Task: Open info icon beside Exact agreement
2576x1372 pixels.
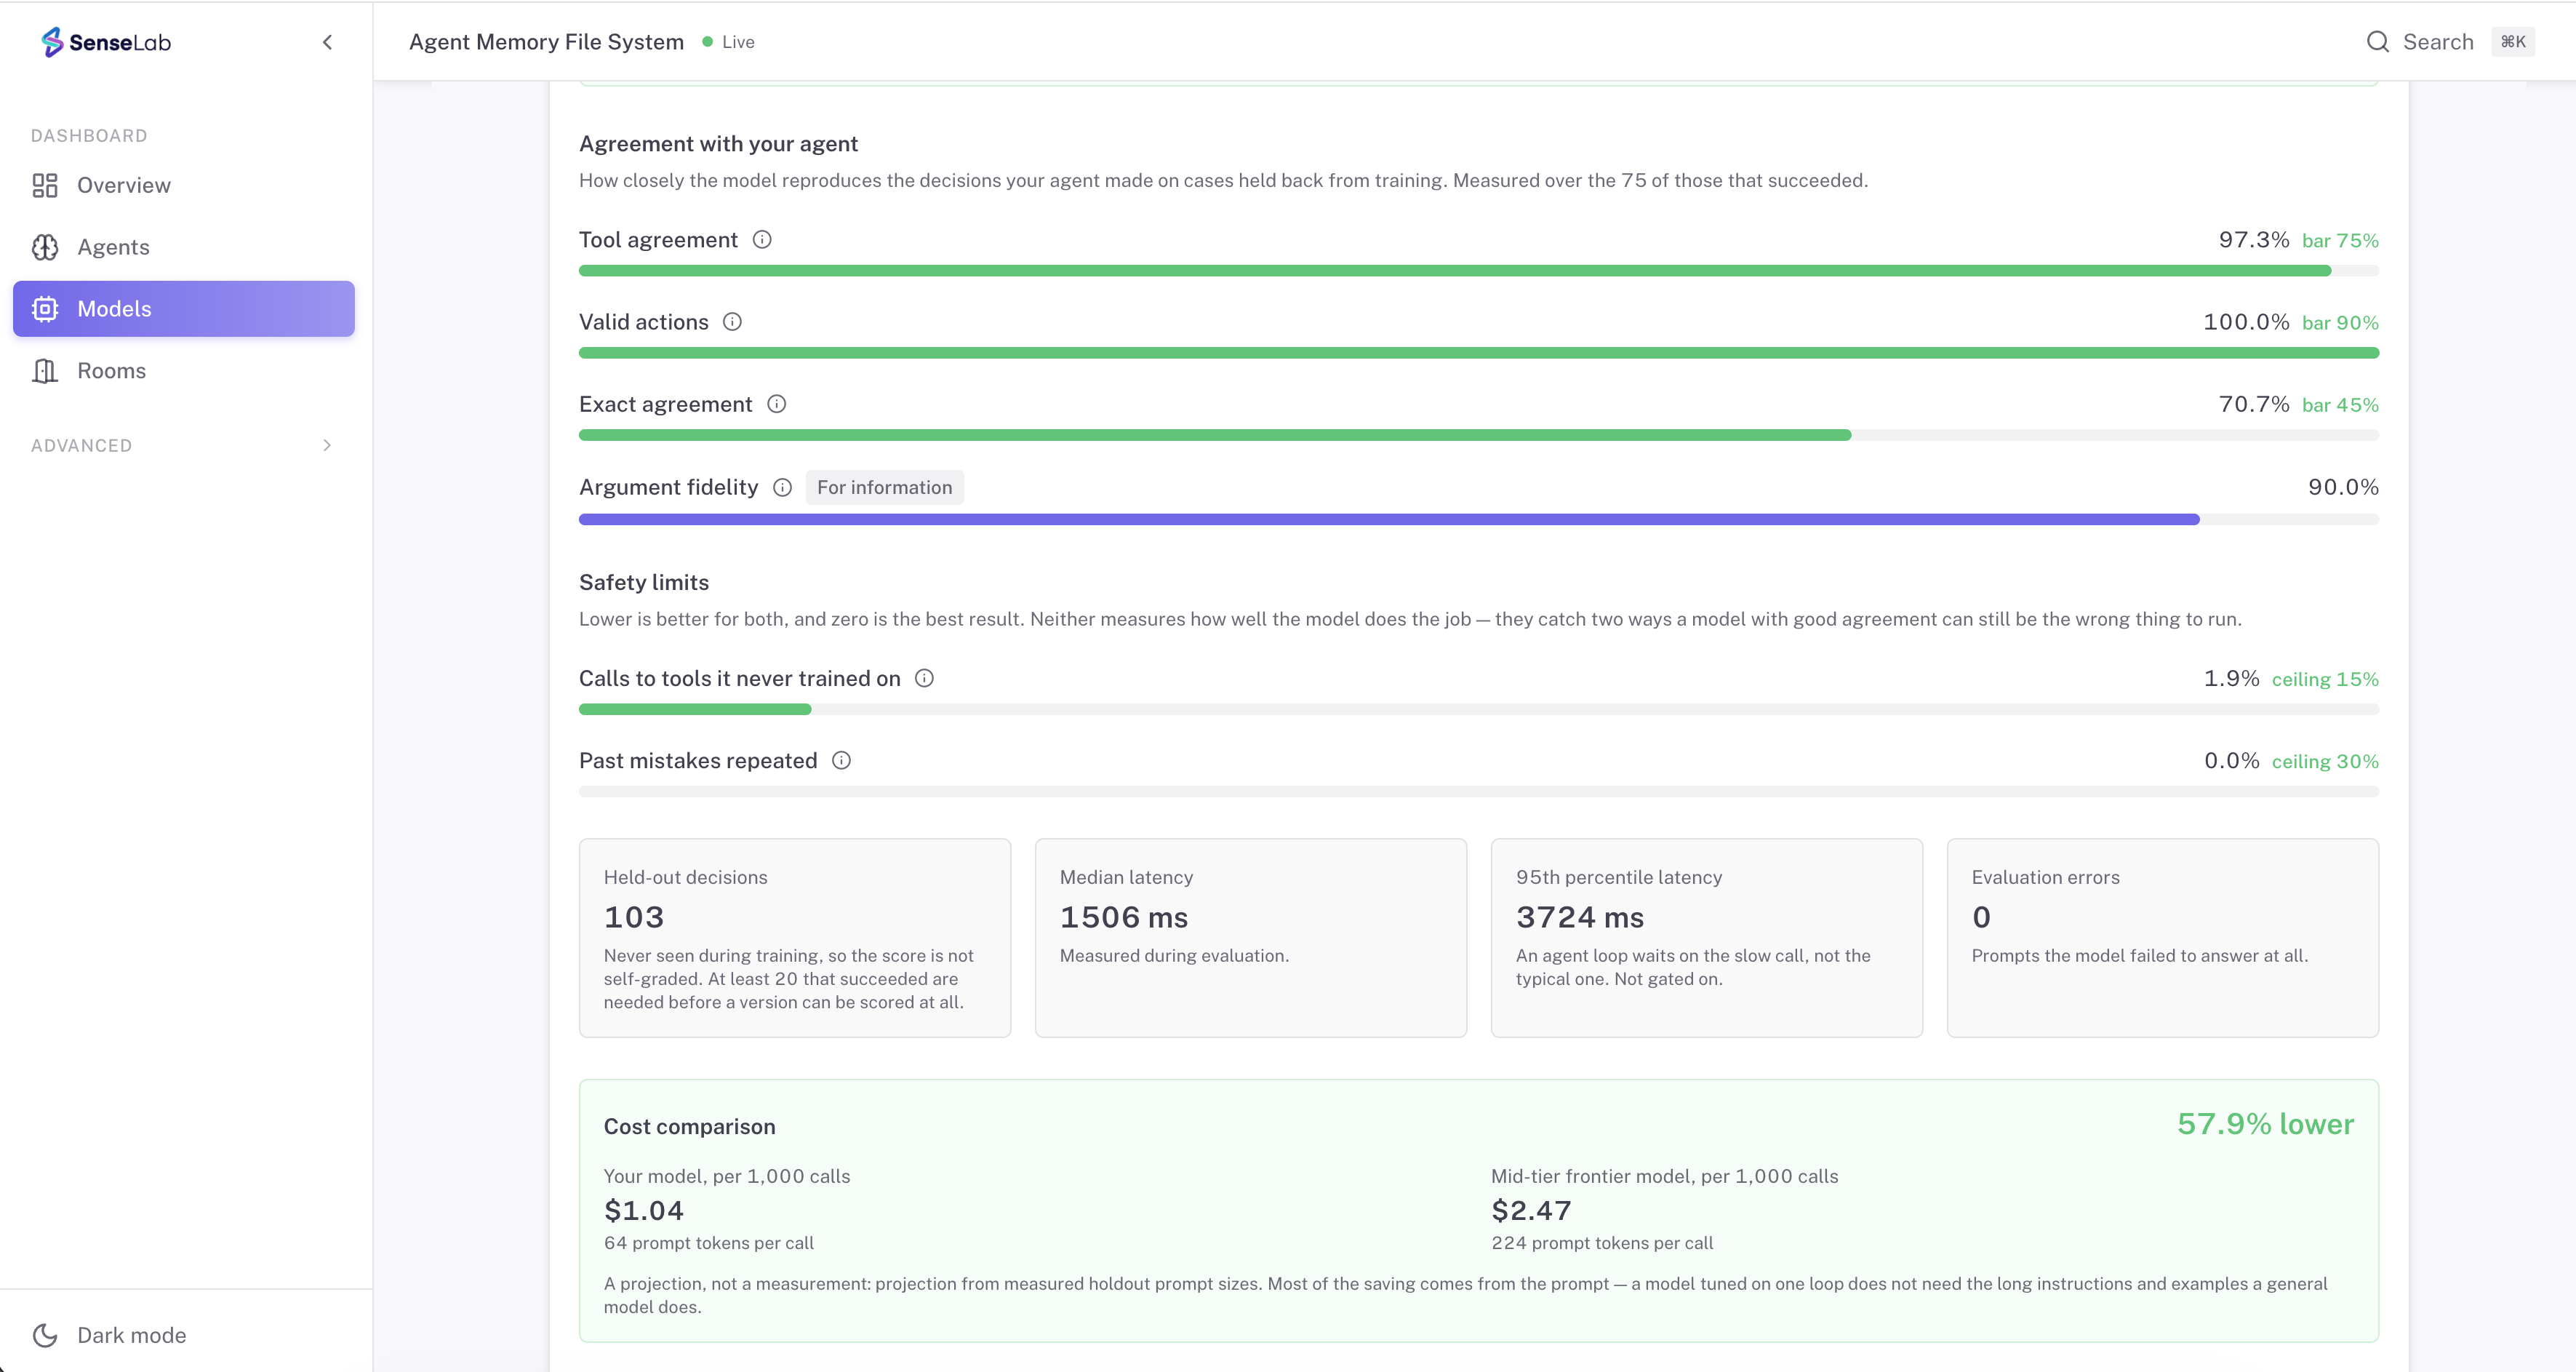Action: tap(777, 404)
